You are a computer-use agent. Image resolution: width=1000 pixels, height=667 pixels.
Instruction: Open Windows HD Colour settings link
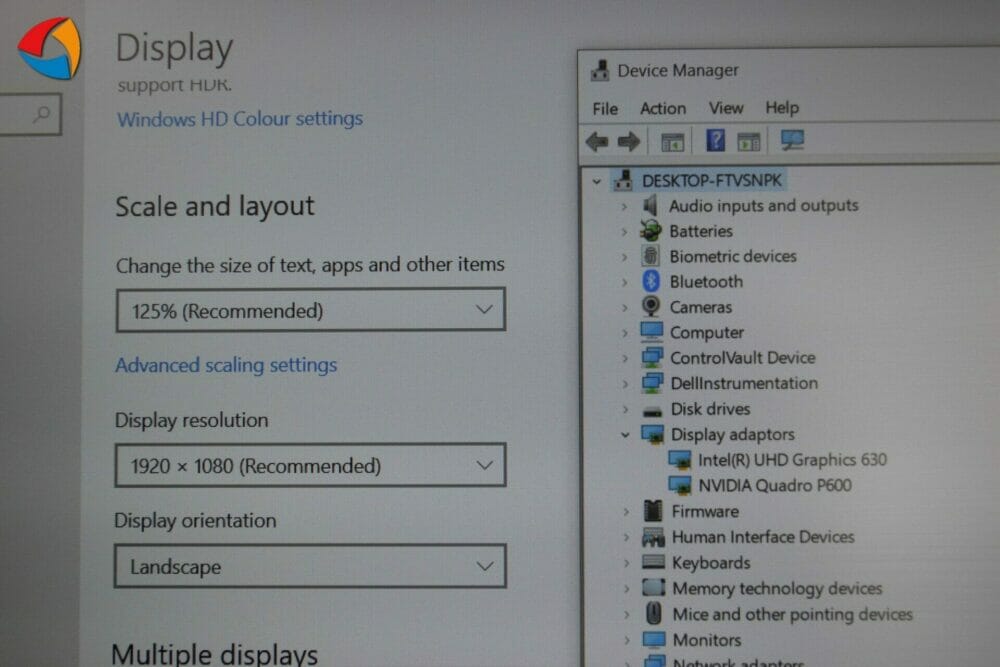pyautogui.click(x=240, y=119)
